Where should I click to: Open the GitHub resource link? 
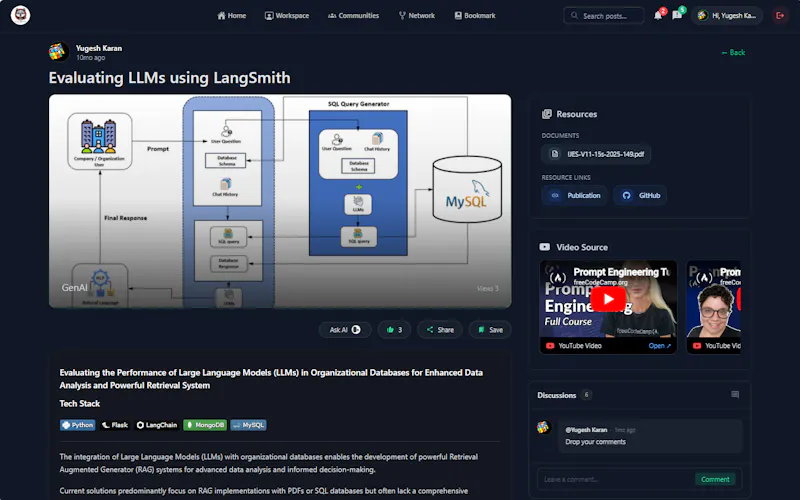pyautogui.click(x=640, y=195)
